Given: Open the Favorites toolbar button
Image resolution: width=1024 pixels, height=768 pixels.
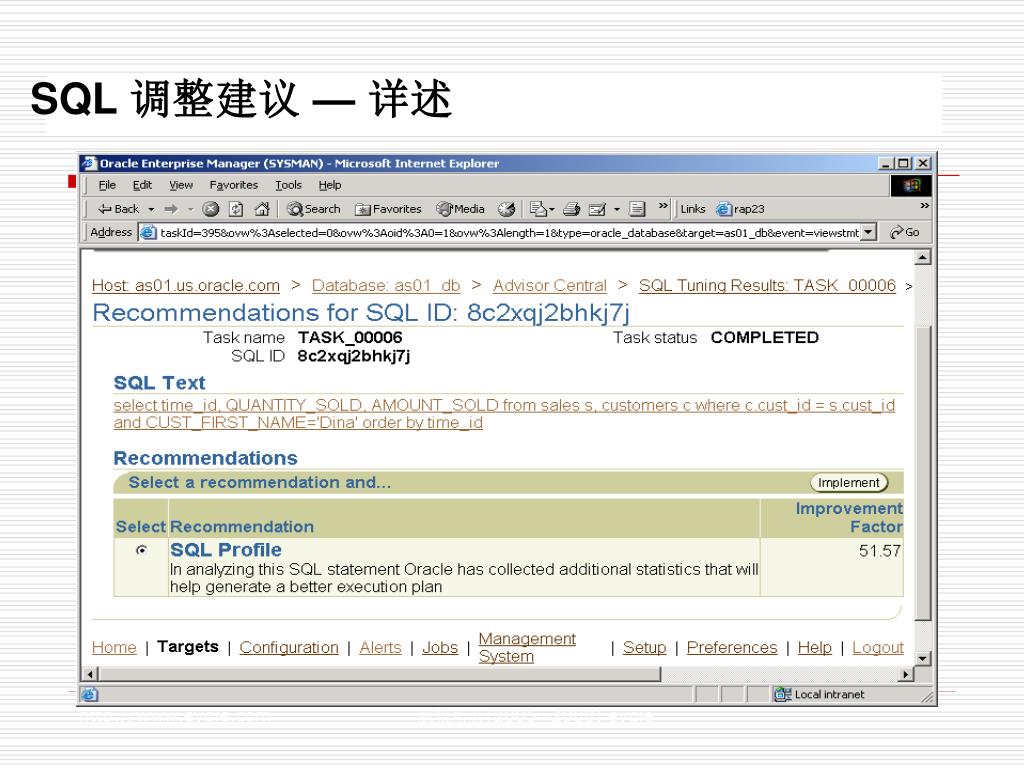Looking at the screenshot, I should coord(388,209).
